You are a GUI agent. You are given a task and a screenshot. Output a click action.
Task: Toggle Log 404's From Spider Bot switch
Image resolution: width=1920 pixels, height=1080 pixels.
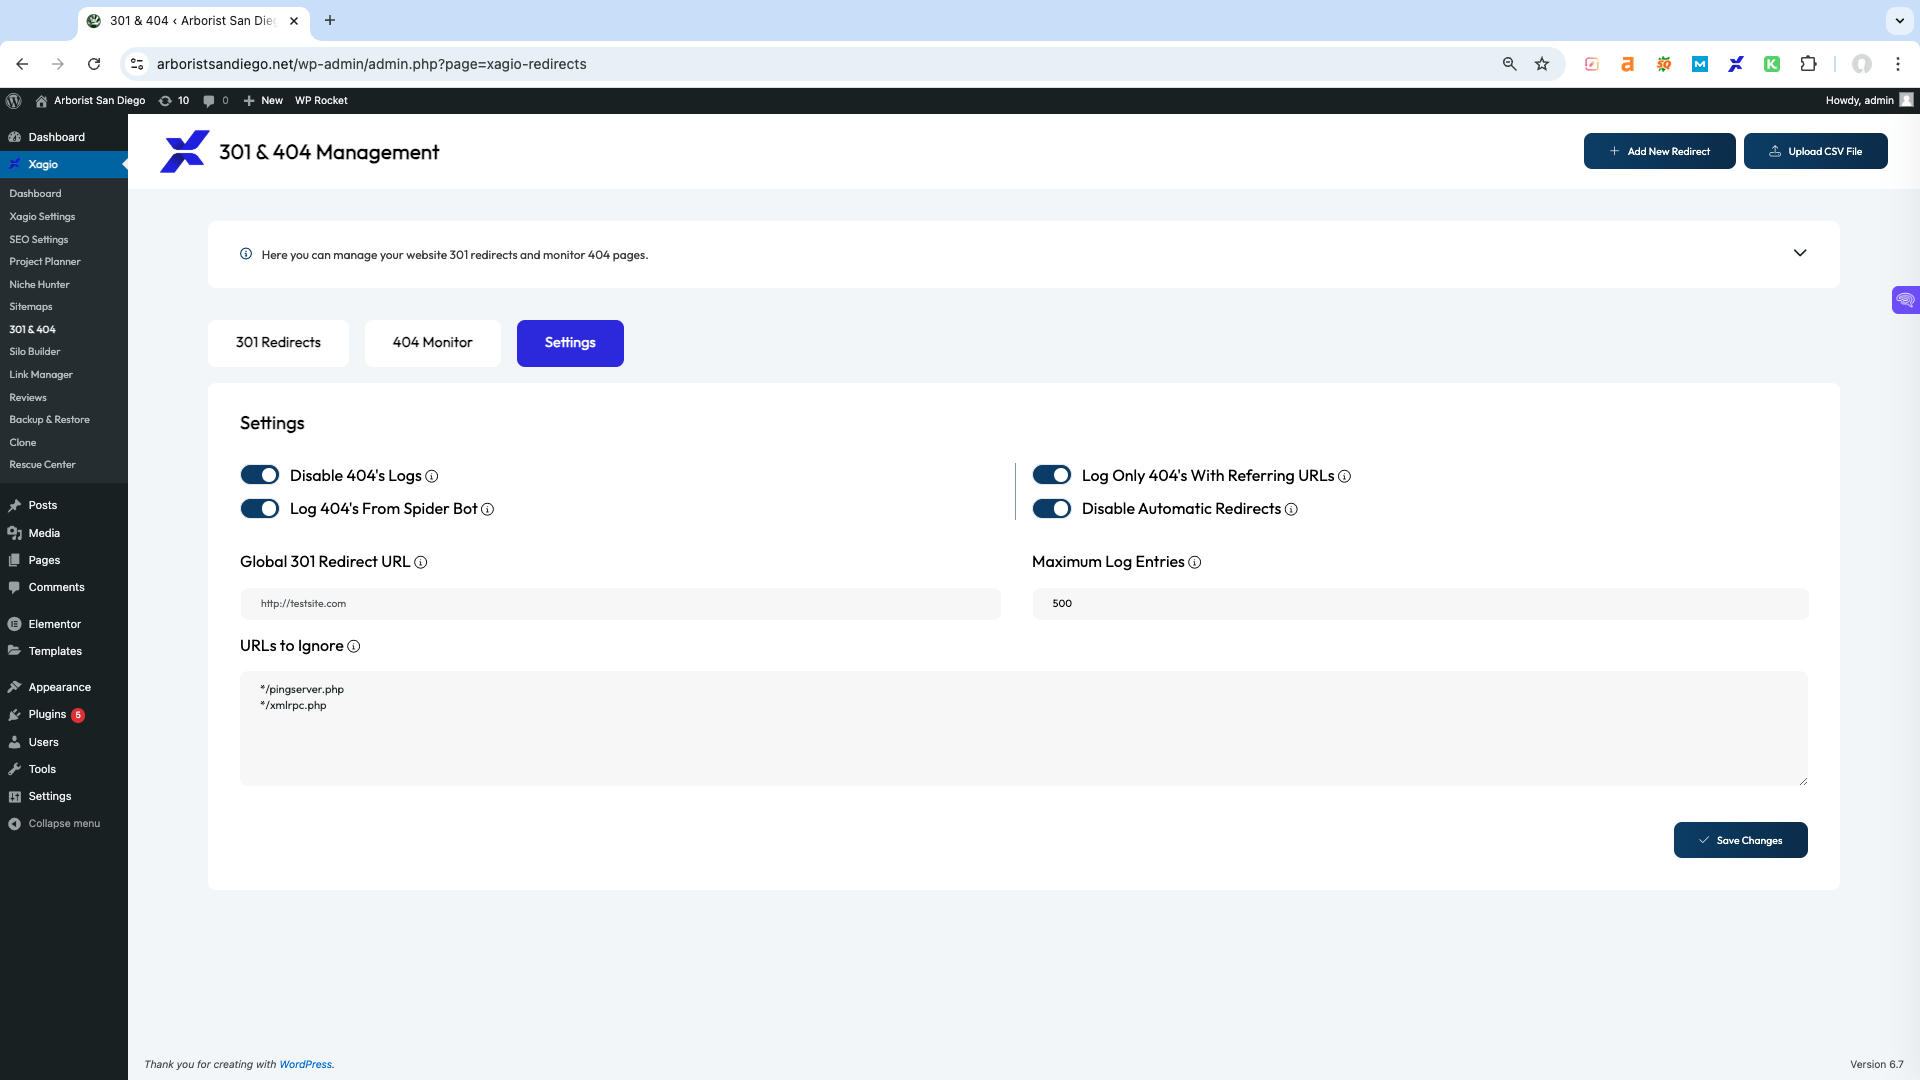tap(260, 509)
